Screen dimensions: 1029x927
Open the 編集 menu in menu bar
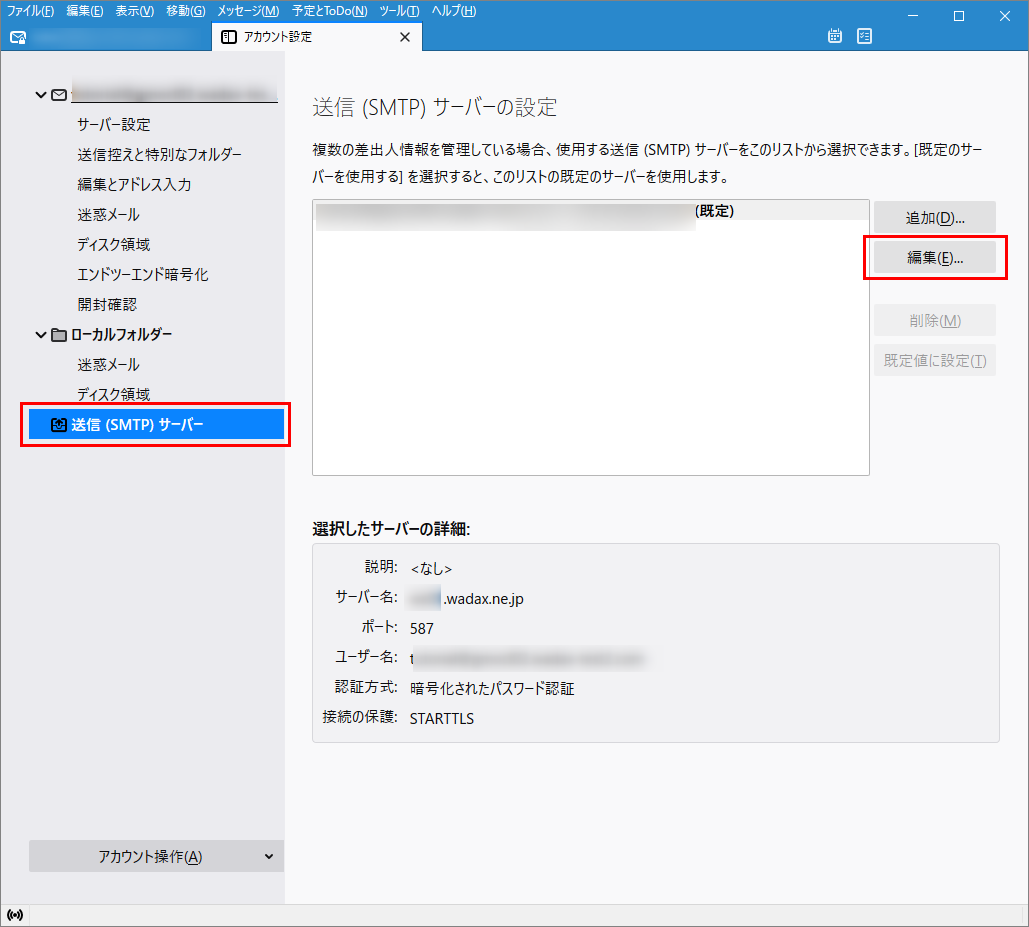coord(85,11)
